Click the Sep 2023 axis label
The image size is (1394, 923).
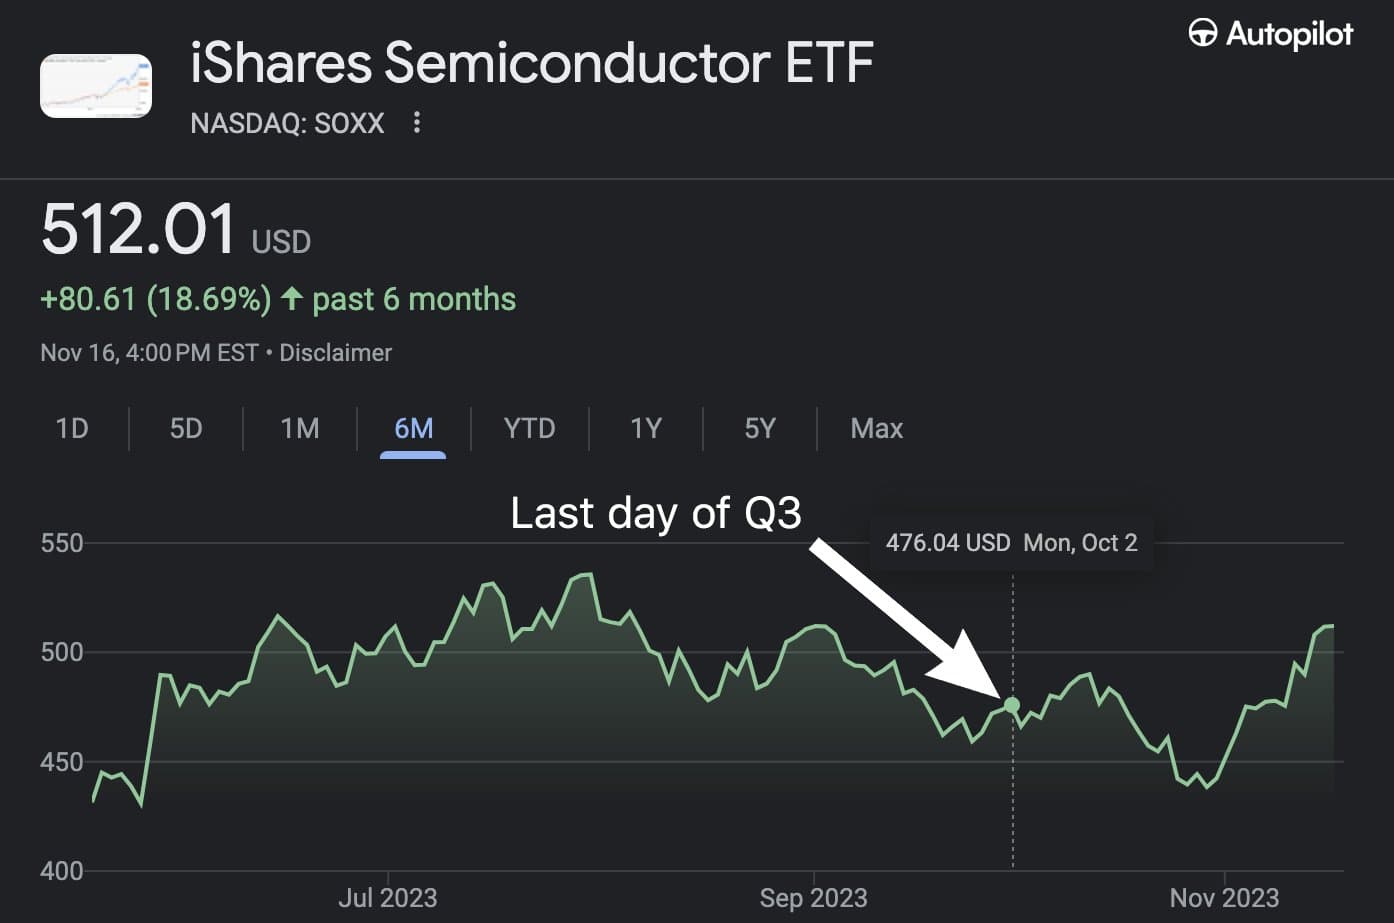click(x=813, y=897)
